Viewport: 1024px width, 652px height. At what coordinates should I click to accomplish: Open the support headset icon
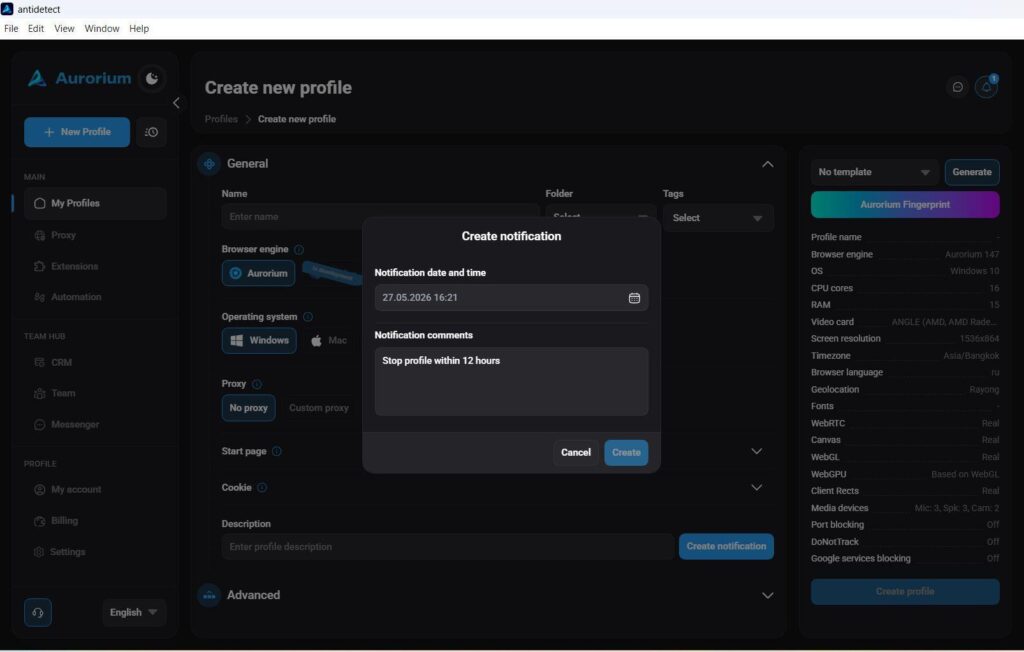click(38, 612)
